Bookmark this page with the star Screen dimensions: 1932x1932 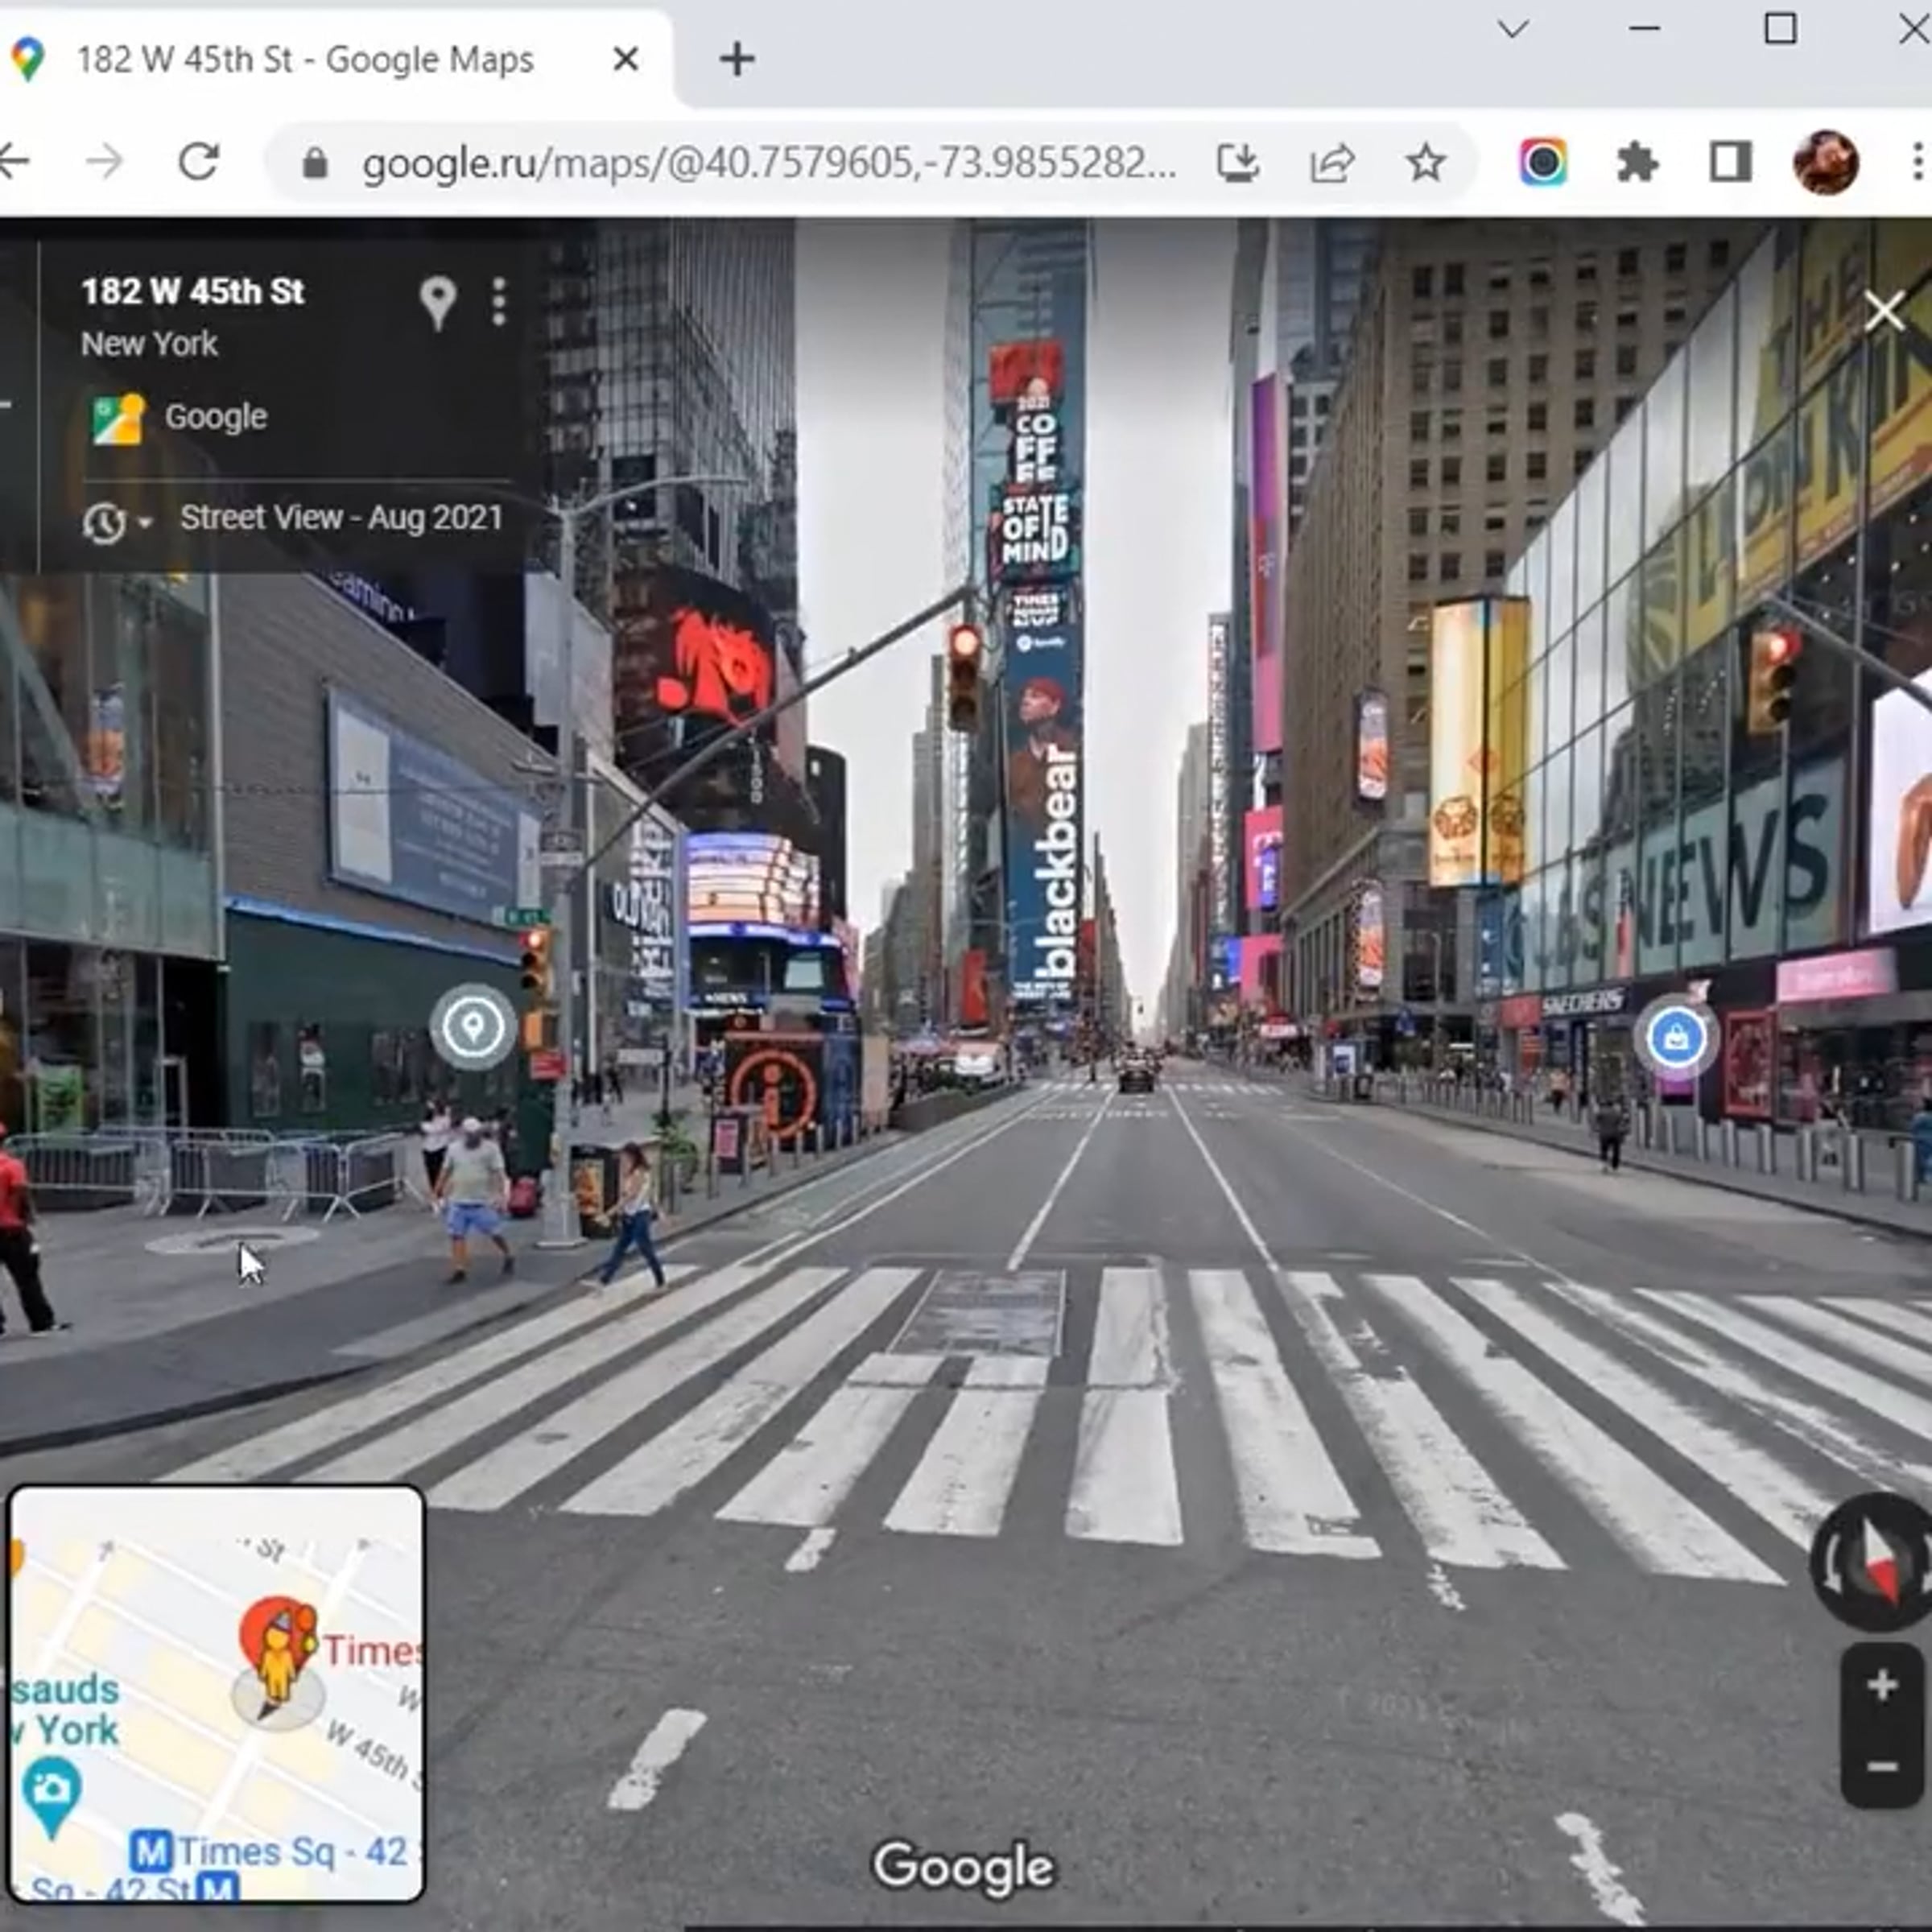coord(1426,162)
